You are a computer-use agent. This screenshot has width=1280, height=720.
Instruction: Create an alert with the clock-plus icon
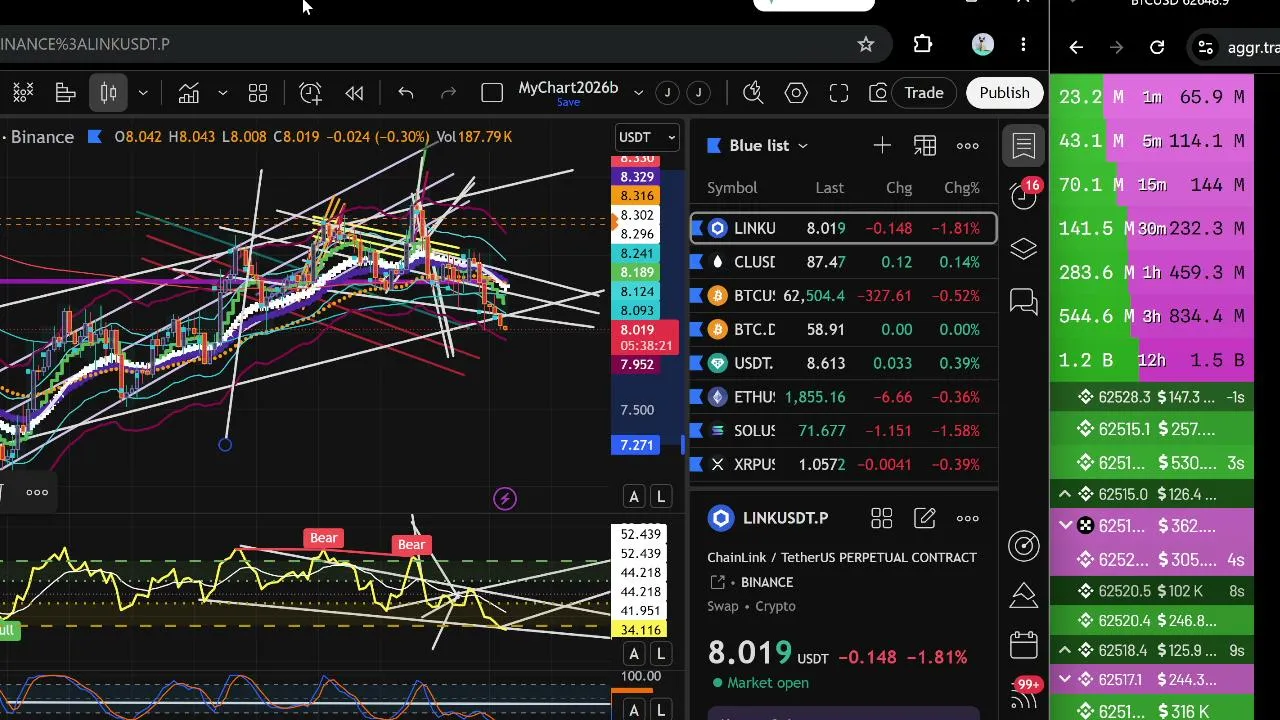point(310,93)
